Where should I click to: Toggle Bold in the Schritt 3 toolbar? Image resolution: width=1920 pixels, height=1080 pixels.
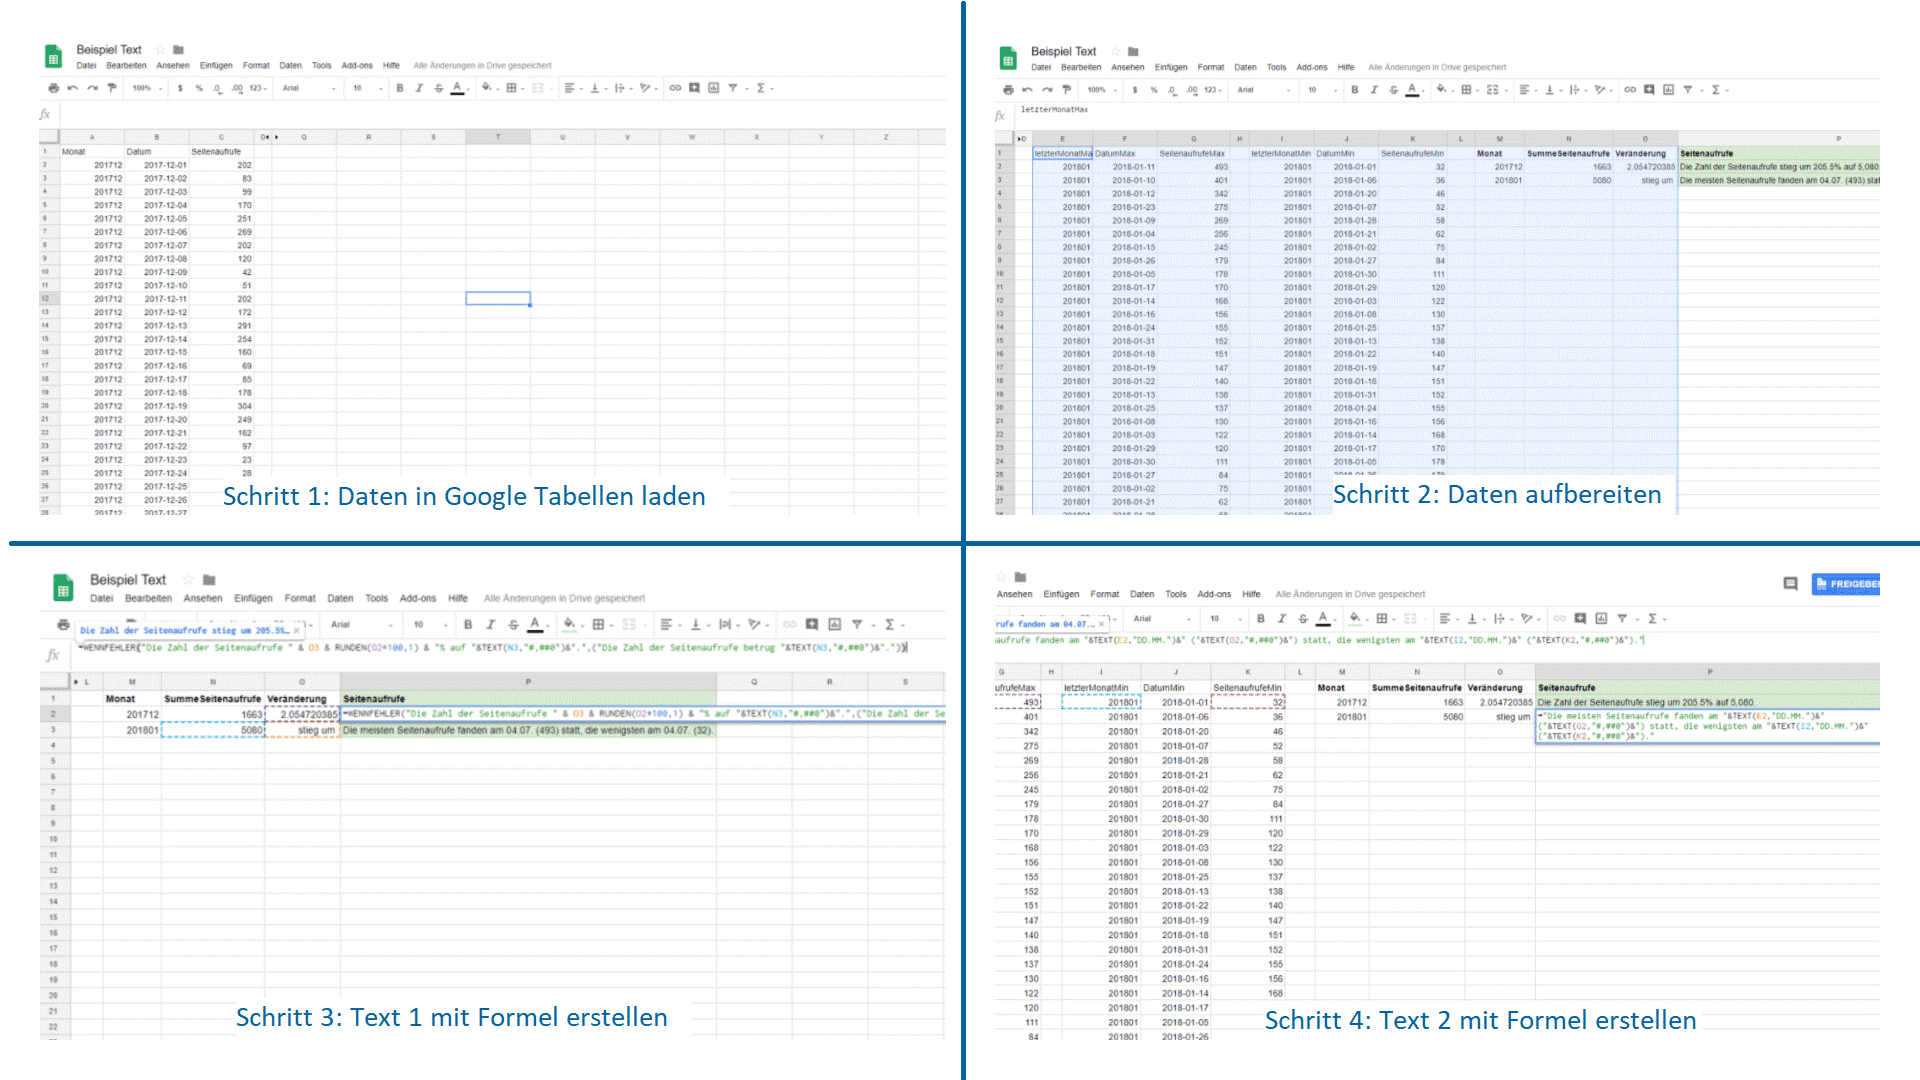[467, 624]
